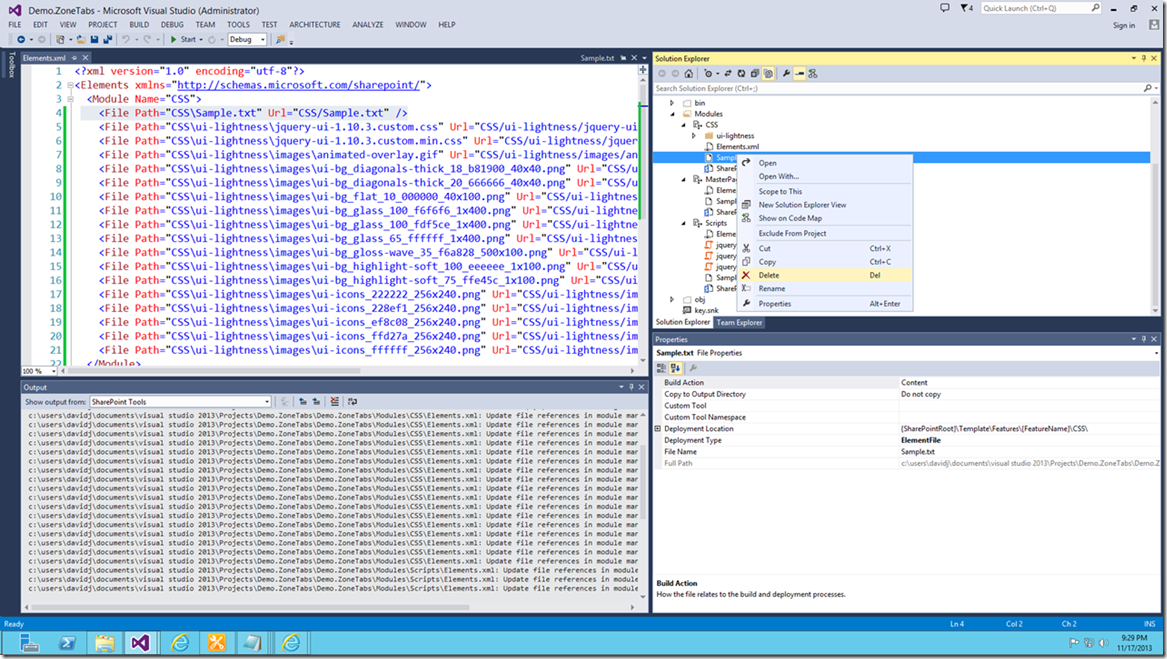Toggle Preview Selected Items in Solution Explorer
This screenshot has height=659, width=1167.
tap(799, 74)
